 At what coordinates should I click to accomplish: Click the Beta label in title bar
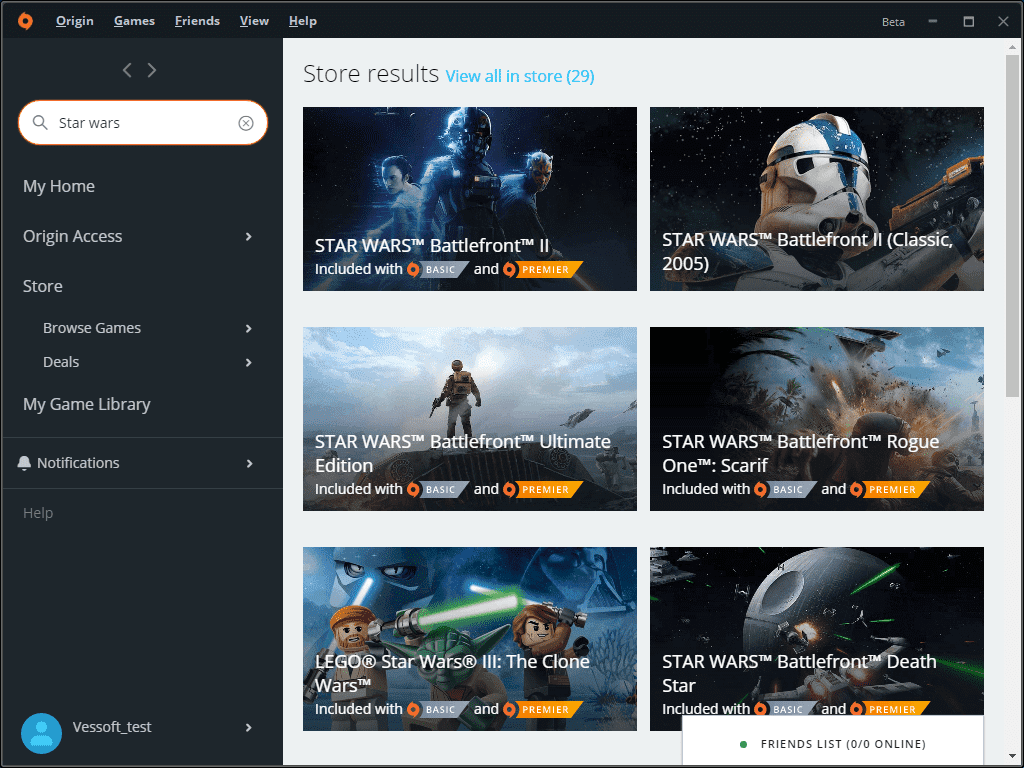pos(893,22)
